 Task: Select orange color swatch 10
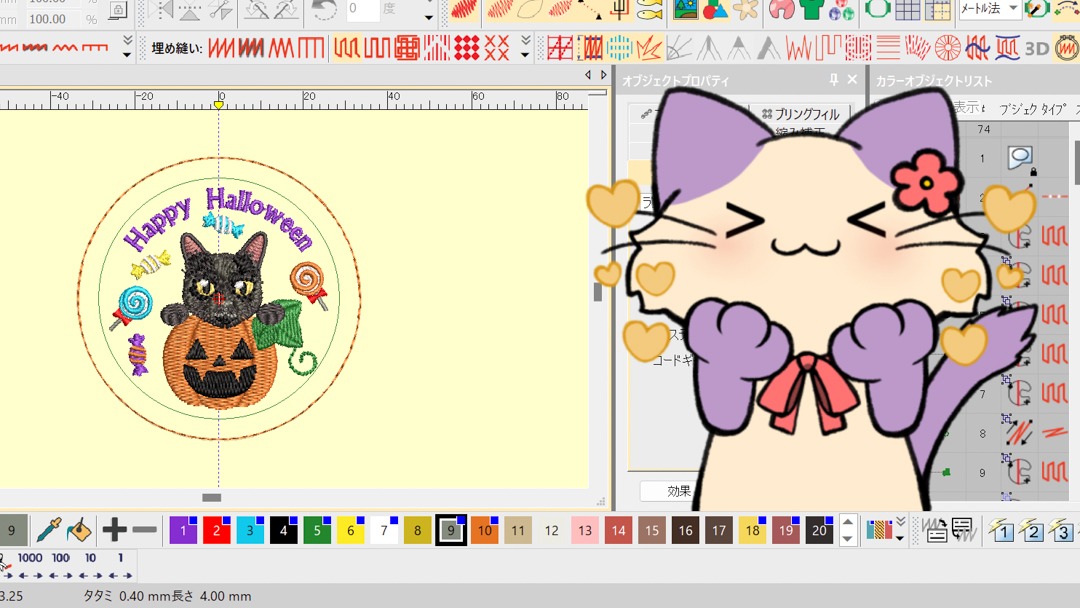point(485,530)
